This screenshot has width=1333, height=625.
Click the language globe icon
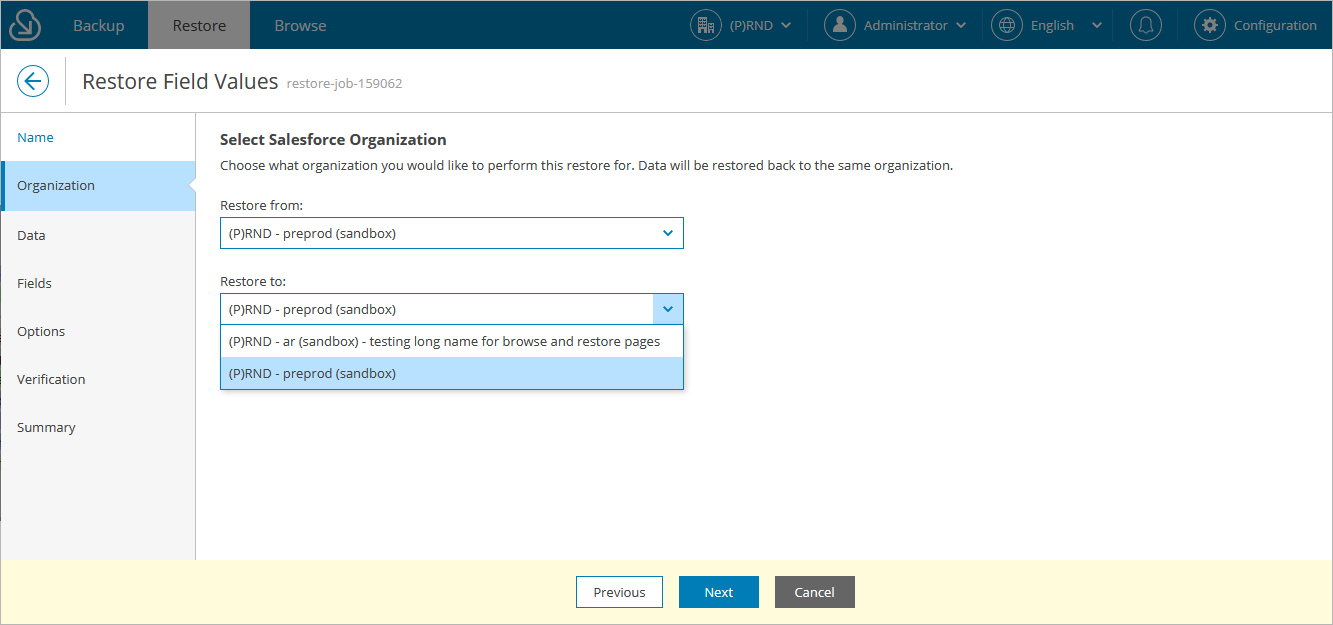(1007, 25)
